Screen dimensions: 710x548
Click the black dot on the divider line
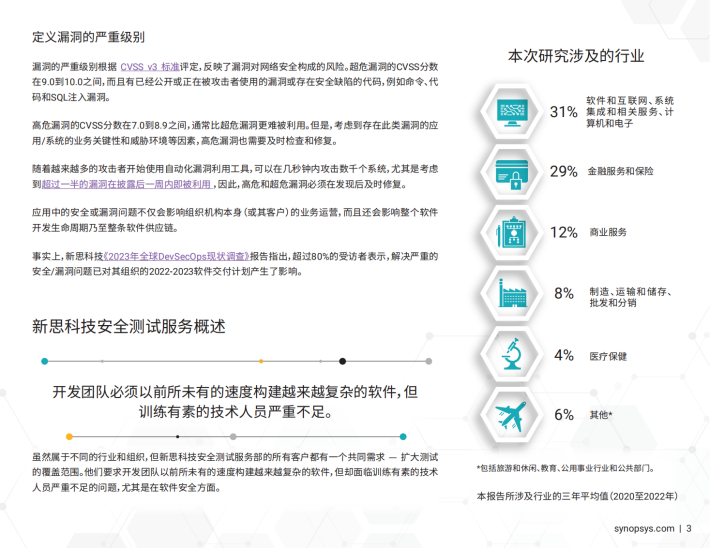342,360
